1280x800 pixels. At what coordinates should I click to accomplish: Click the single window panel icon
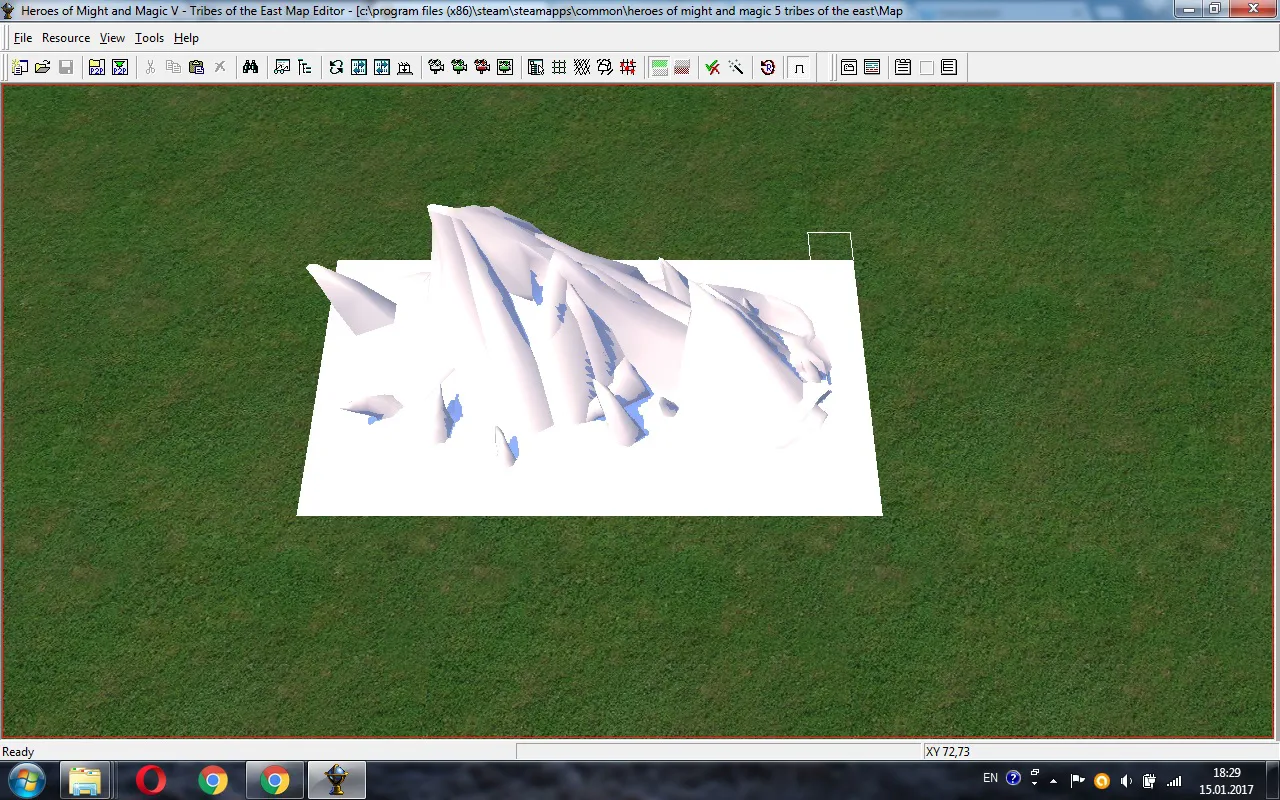[849, 67]
